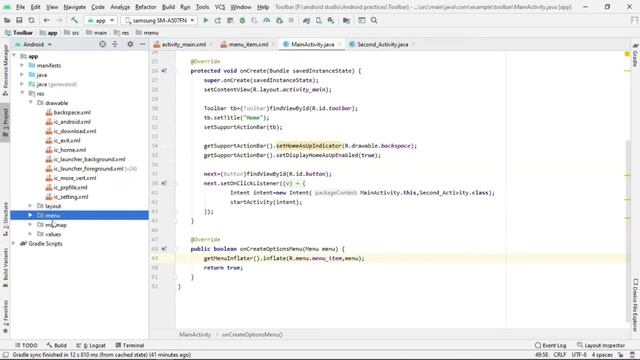640x360 pixels.
Task: Switch to menu_item.xml tab
Action: tap(247, 44)
